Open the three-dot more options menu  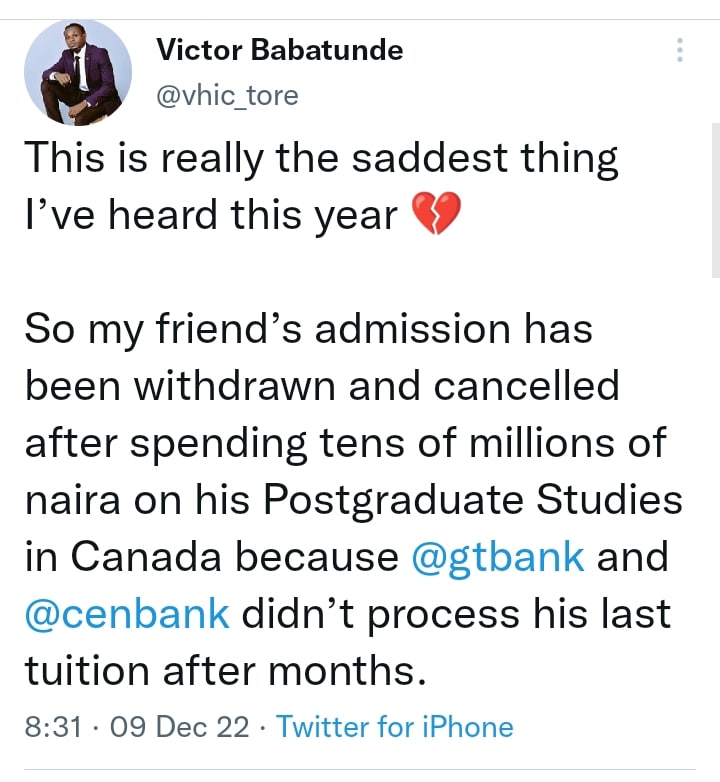681,51
